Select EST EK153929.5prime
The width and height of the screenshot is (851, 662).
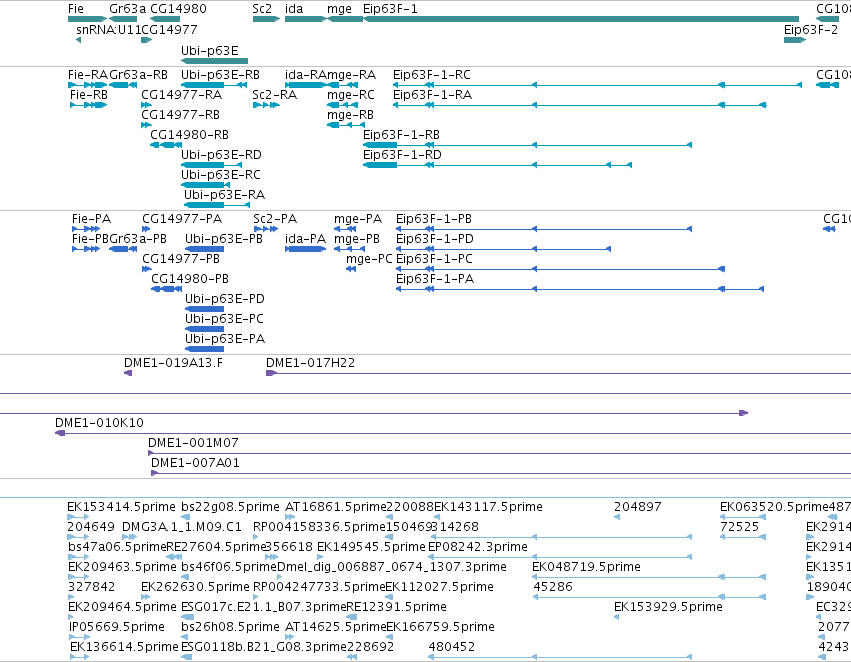668,607
